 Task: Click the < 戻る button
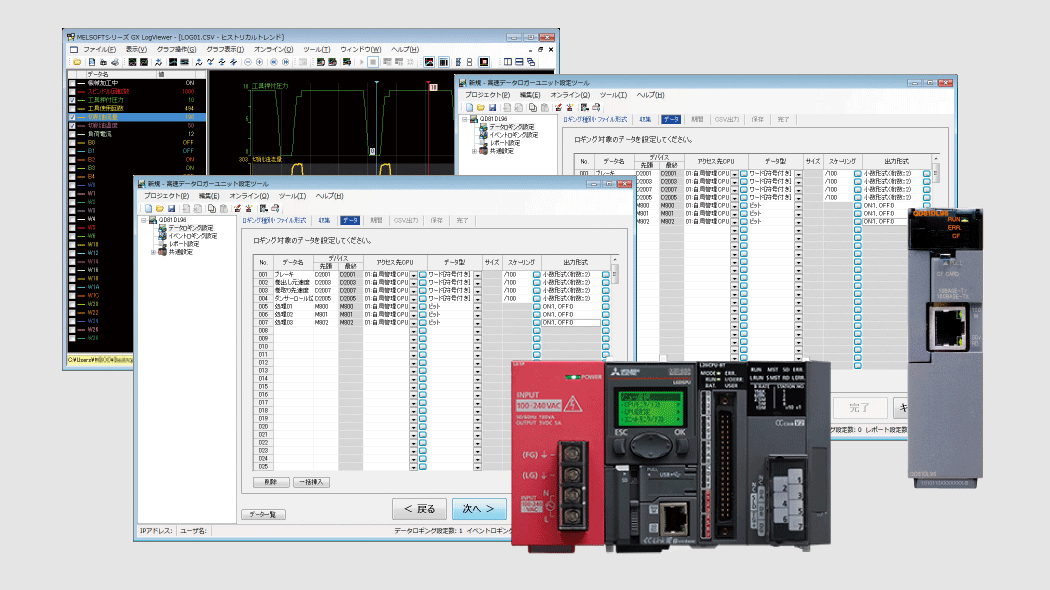coord(418,508)
